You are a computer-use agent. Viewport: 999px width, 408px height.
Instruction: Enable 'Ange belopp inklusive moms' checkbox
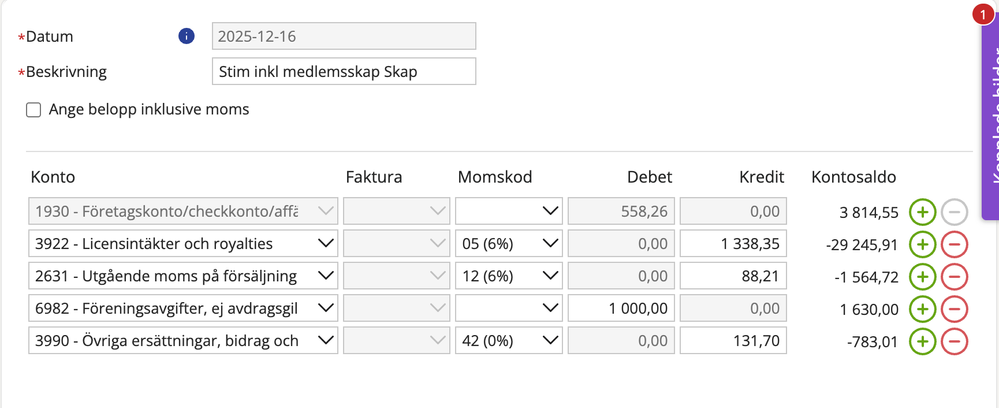tap(34, 110)
